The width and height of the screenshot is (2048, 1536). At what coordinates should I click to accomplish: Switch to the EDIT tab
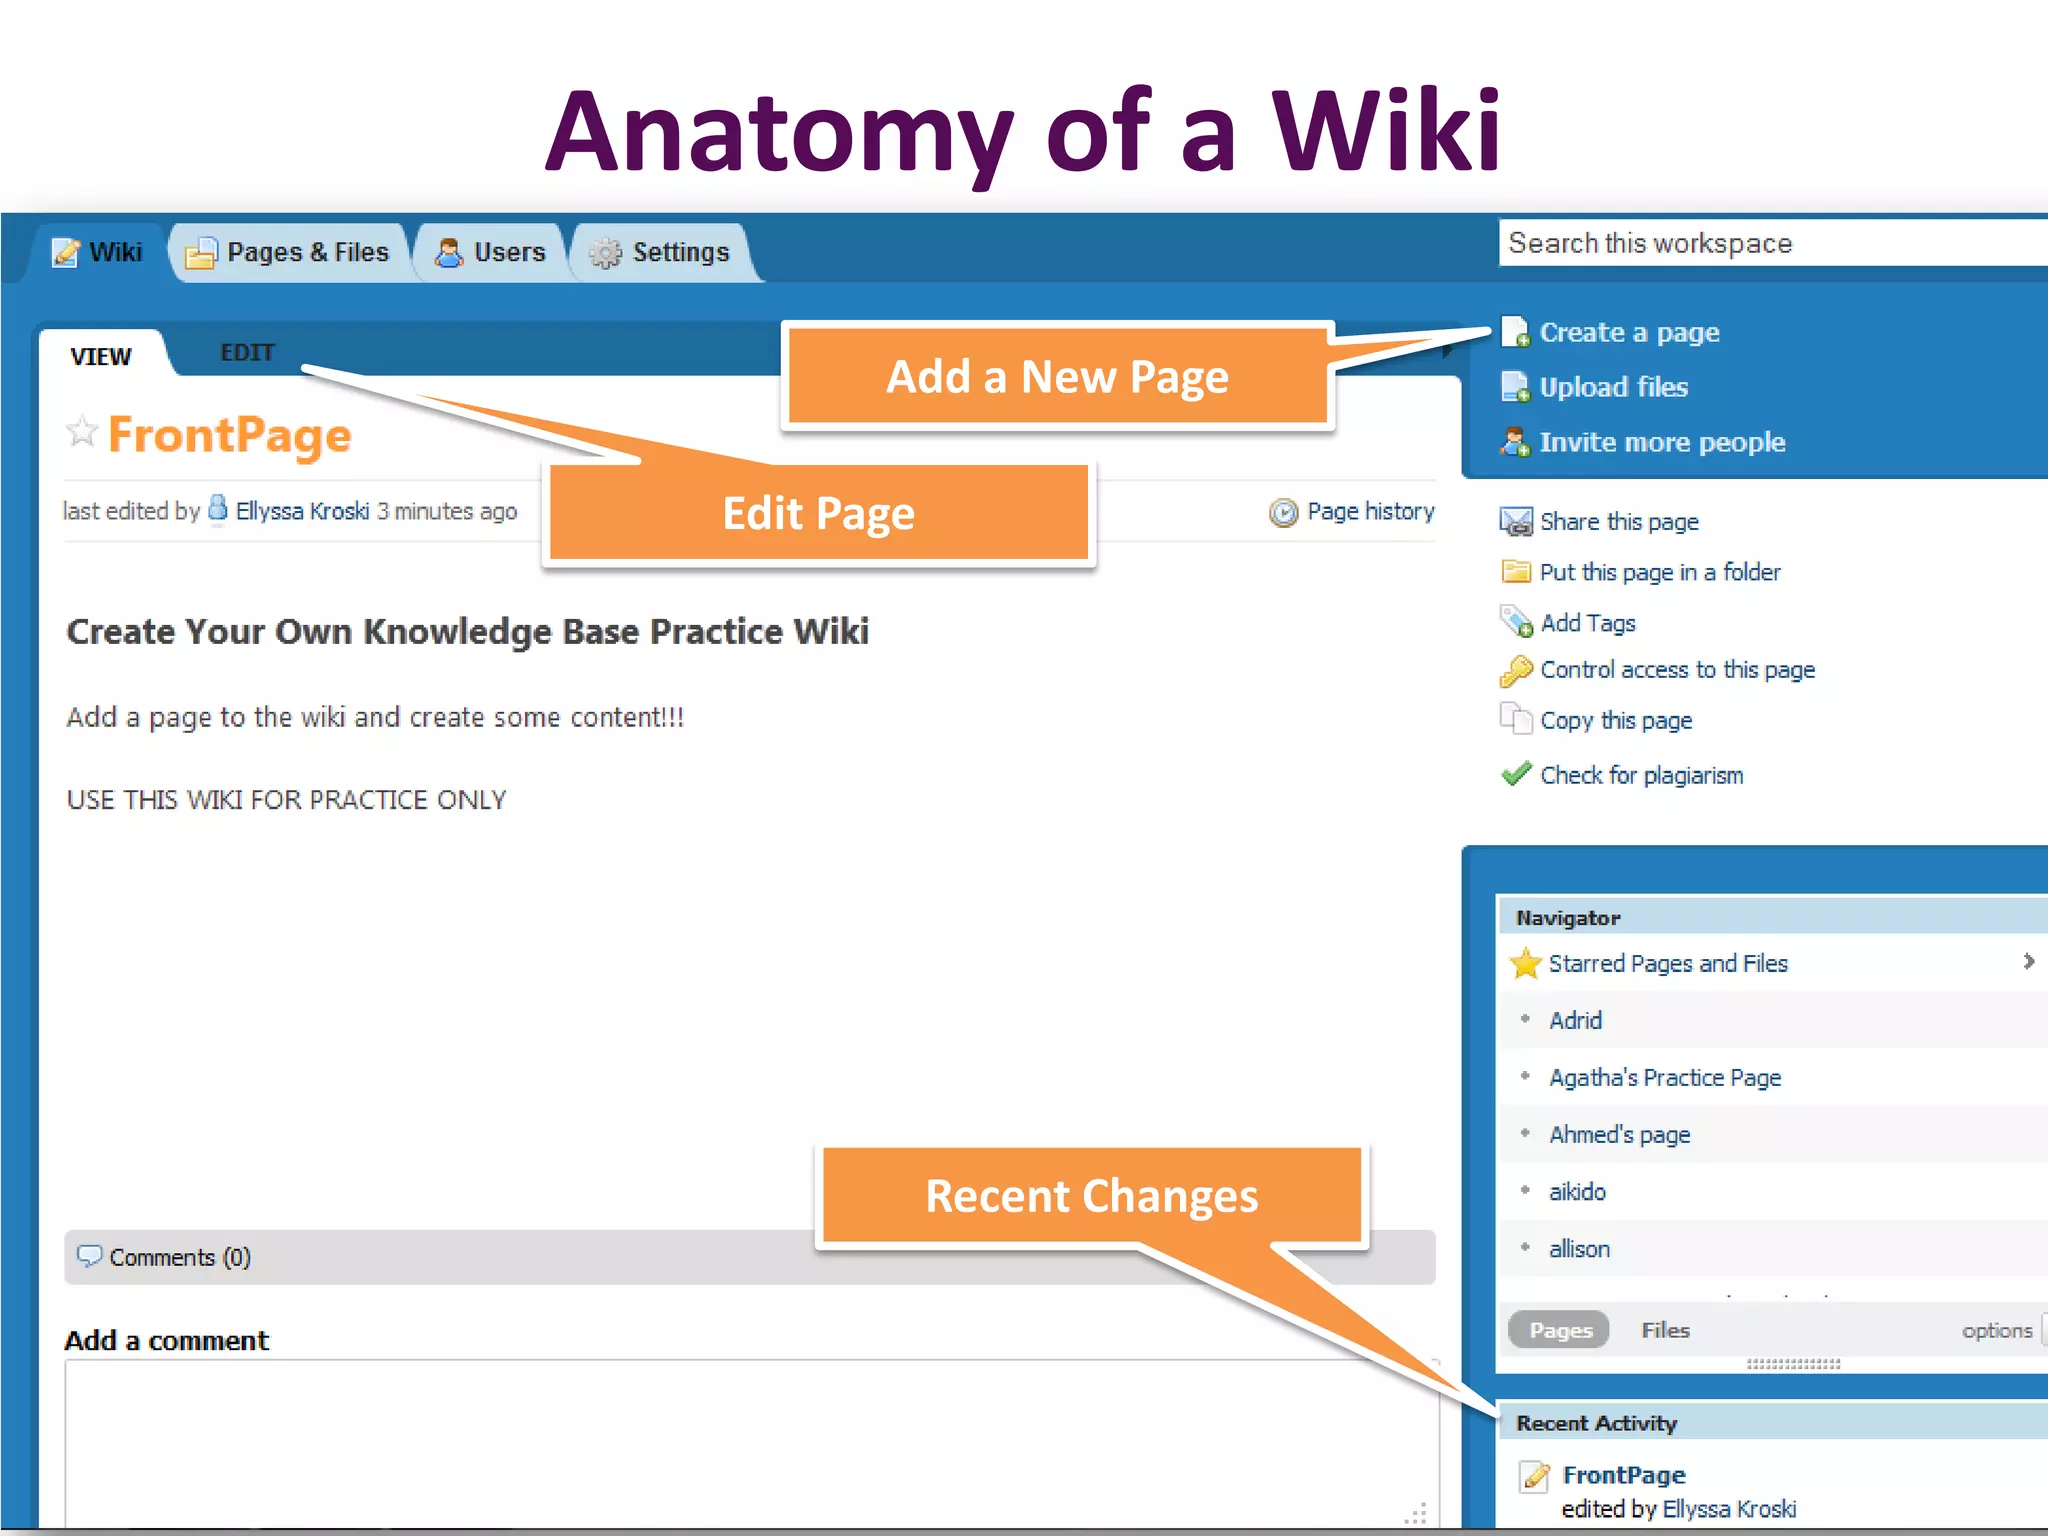pos(247,353)
